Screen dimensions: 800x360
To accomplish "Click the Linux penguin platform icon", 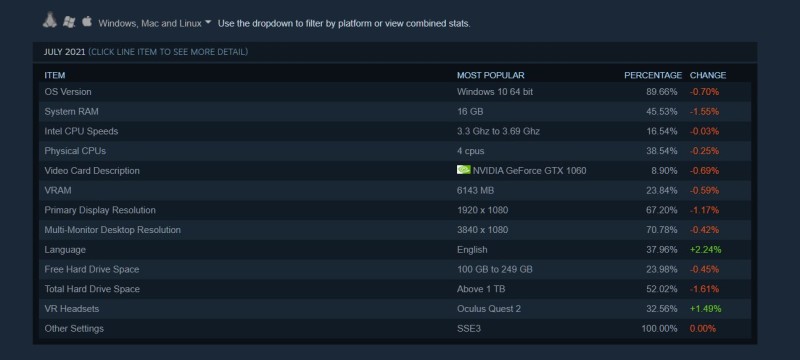I will click(x=49, y=20).
